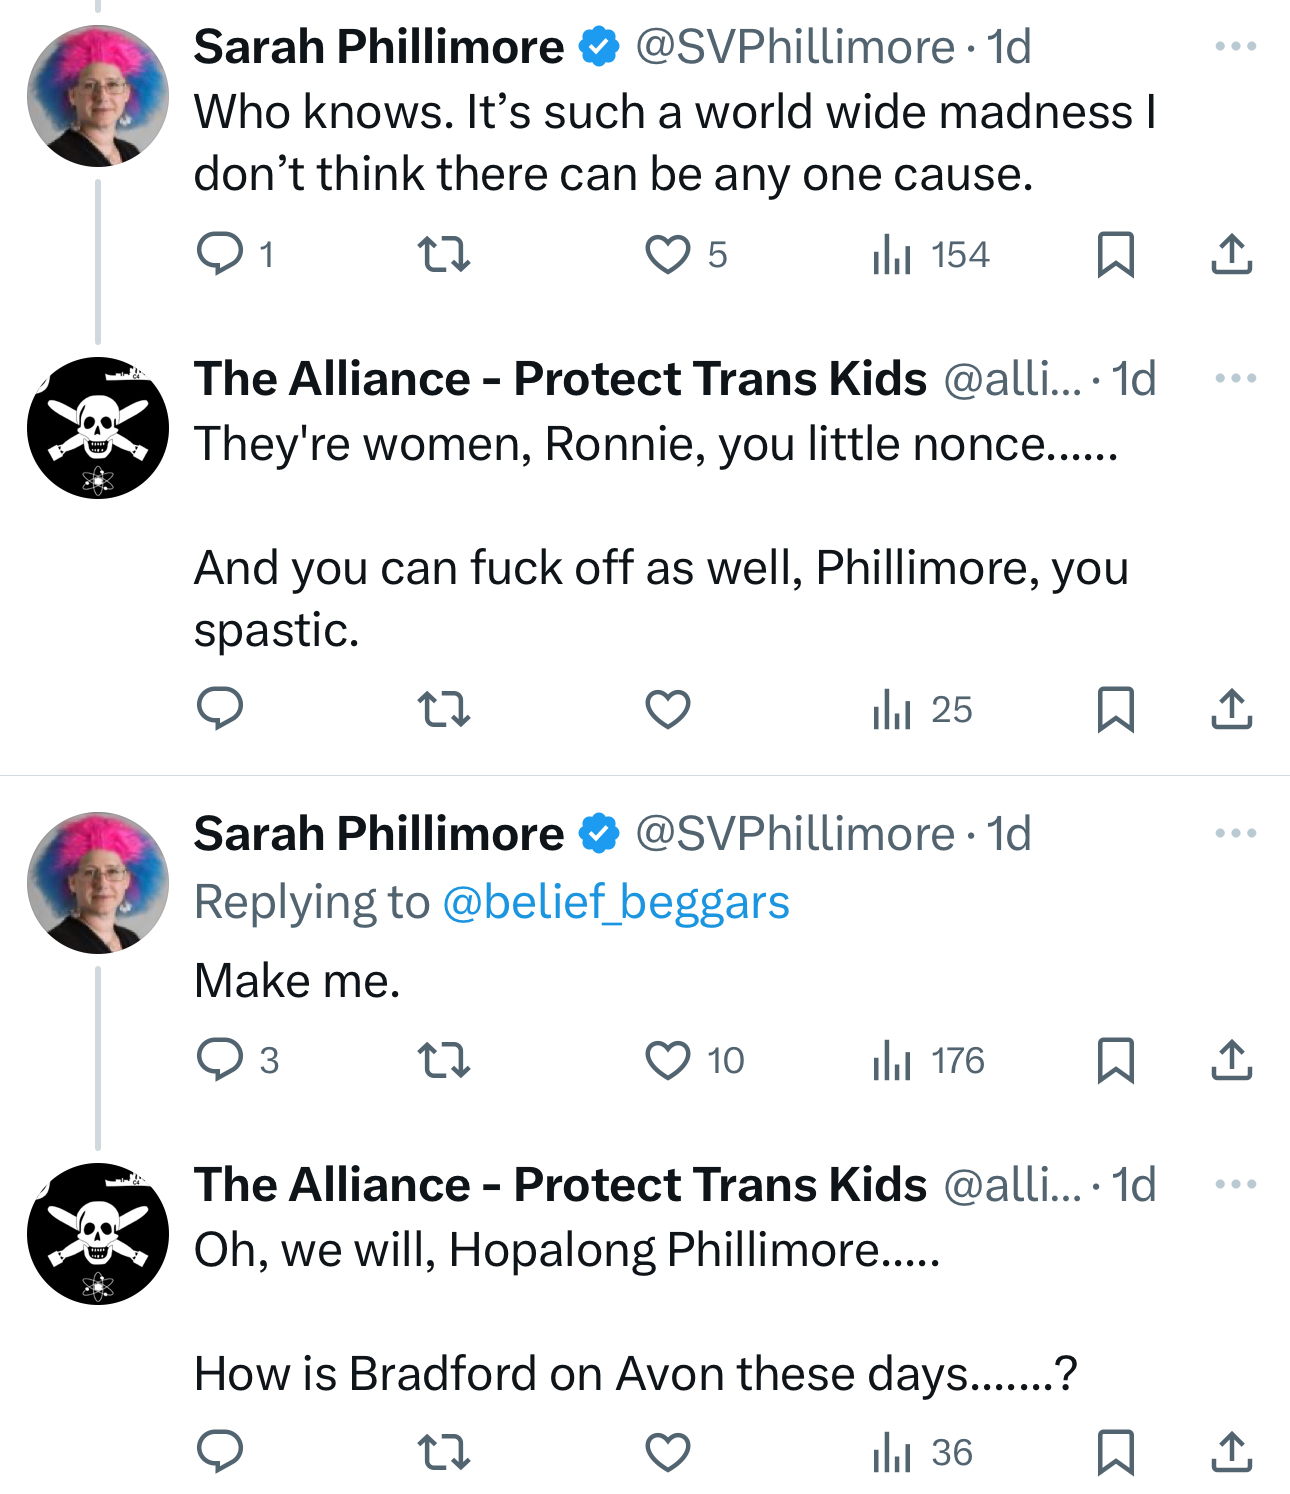Open more options on first Sarah Phillimore tweet
This screenshot has width=1290, height=1494.
1235,46
